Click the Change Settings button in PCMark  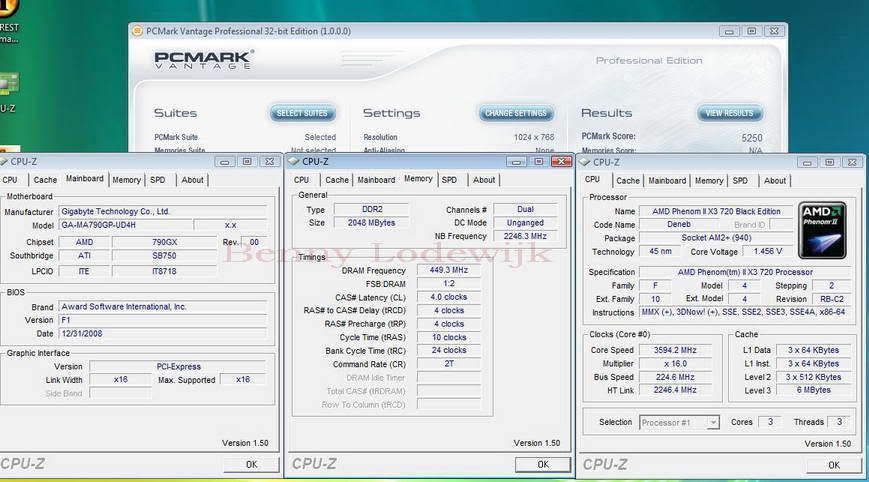click(516, 113)
